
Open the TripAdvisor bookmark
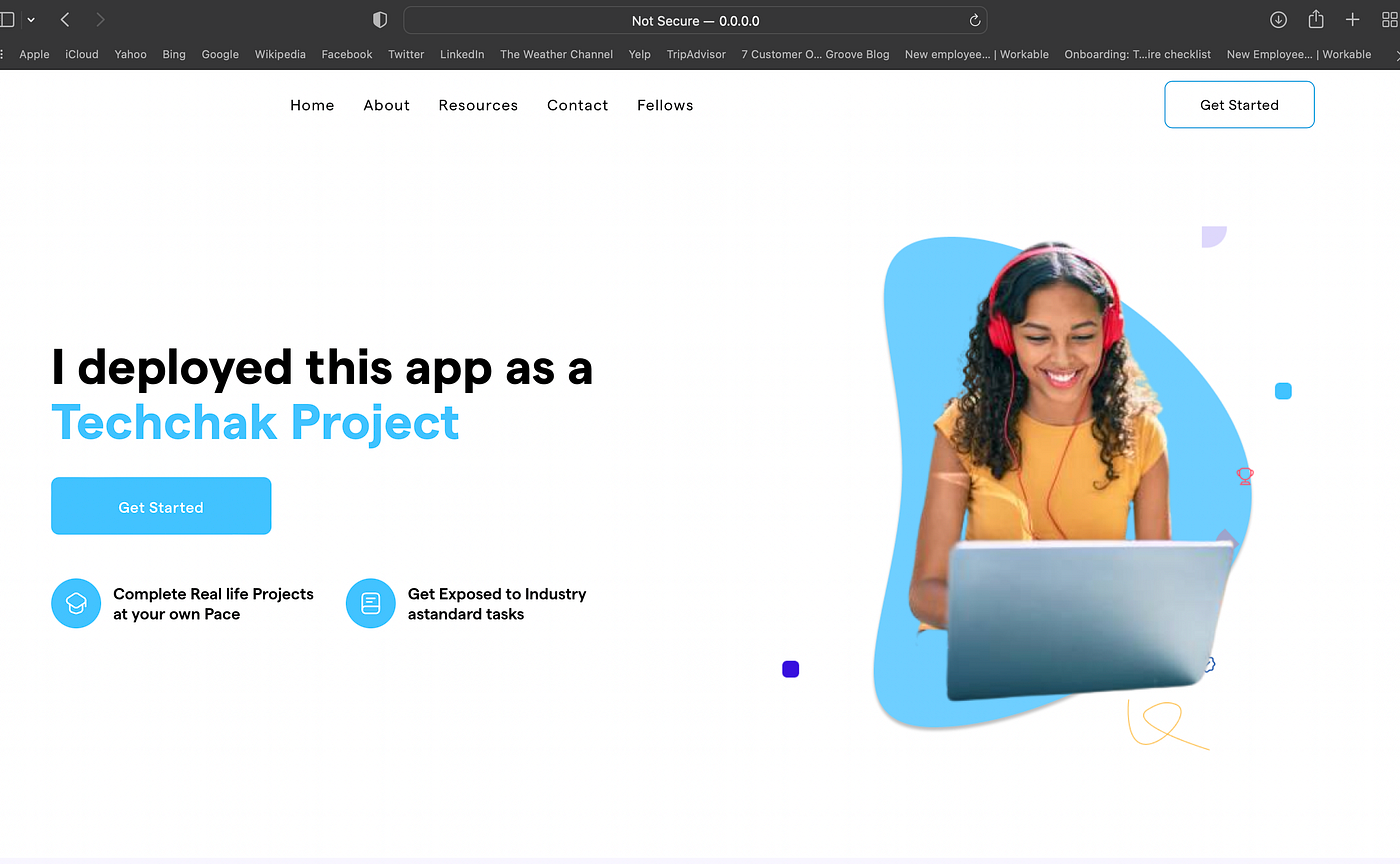696,54
